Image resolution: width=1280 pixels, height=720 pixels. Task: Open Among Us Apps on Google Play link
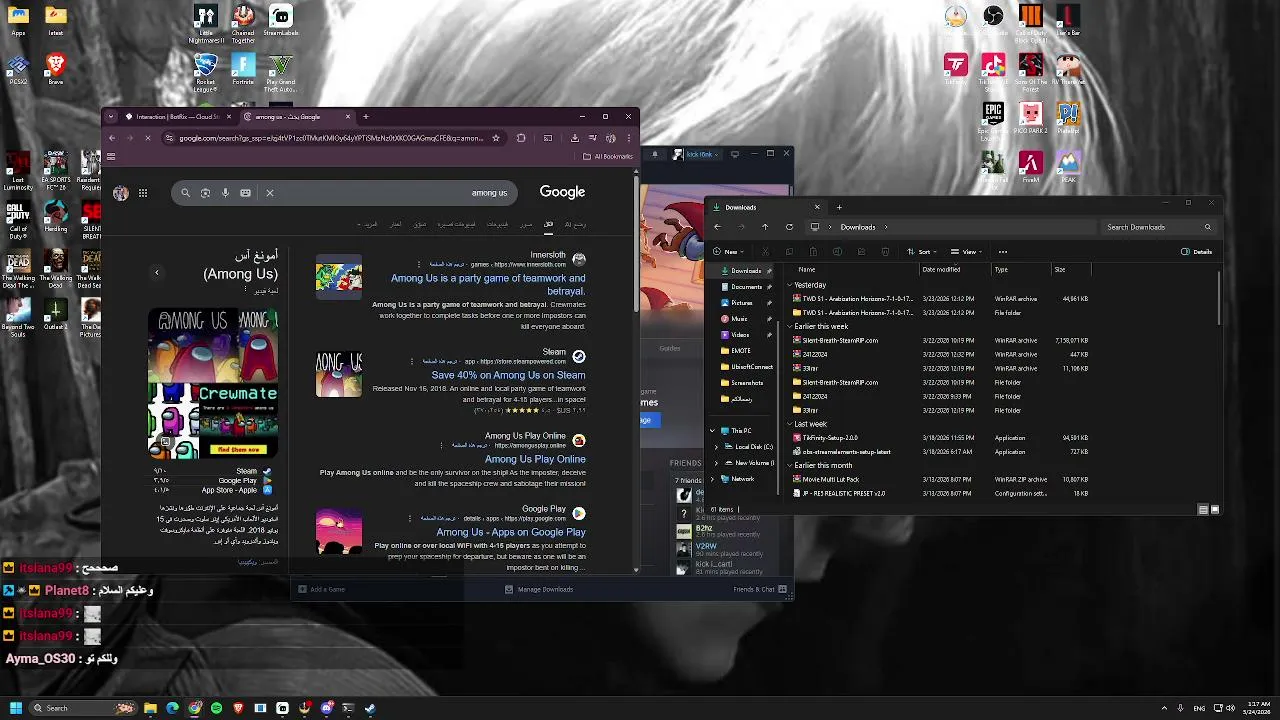click(511, 532)
